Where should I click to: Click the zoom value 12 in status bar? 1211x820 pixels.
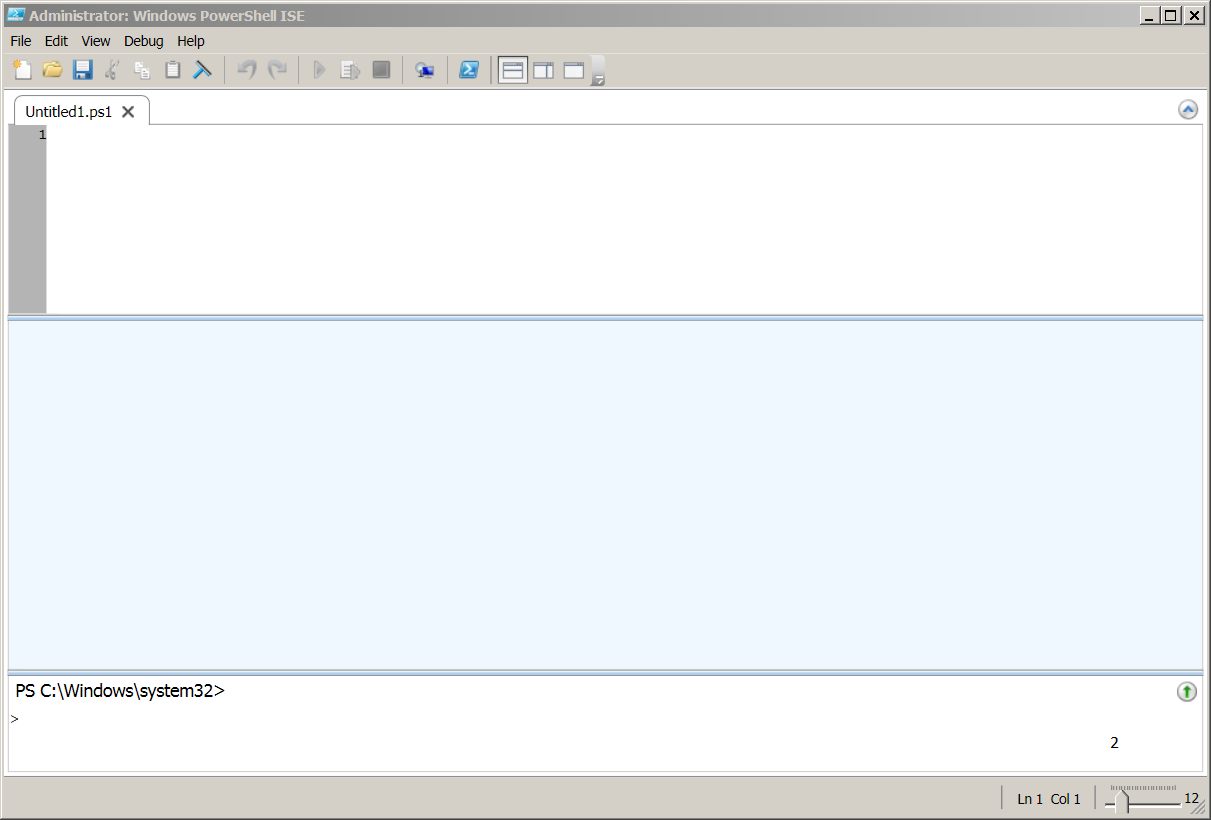click(x=1191, y=798)
